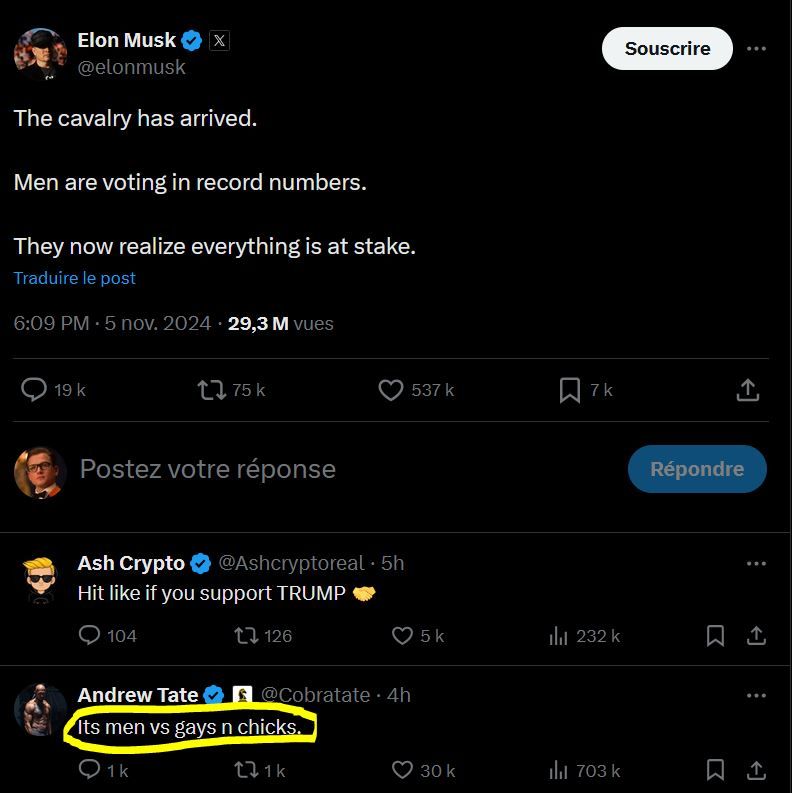The width and height of the screenshot is (792, 793).
Task: Open the @Ashcryptoreal profile handle
Action: point(291,563)
